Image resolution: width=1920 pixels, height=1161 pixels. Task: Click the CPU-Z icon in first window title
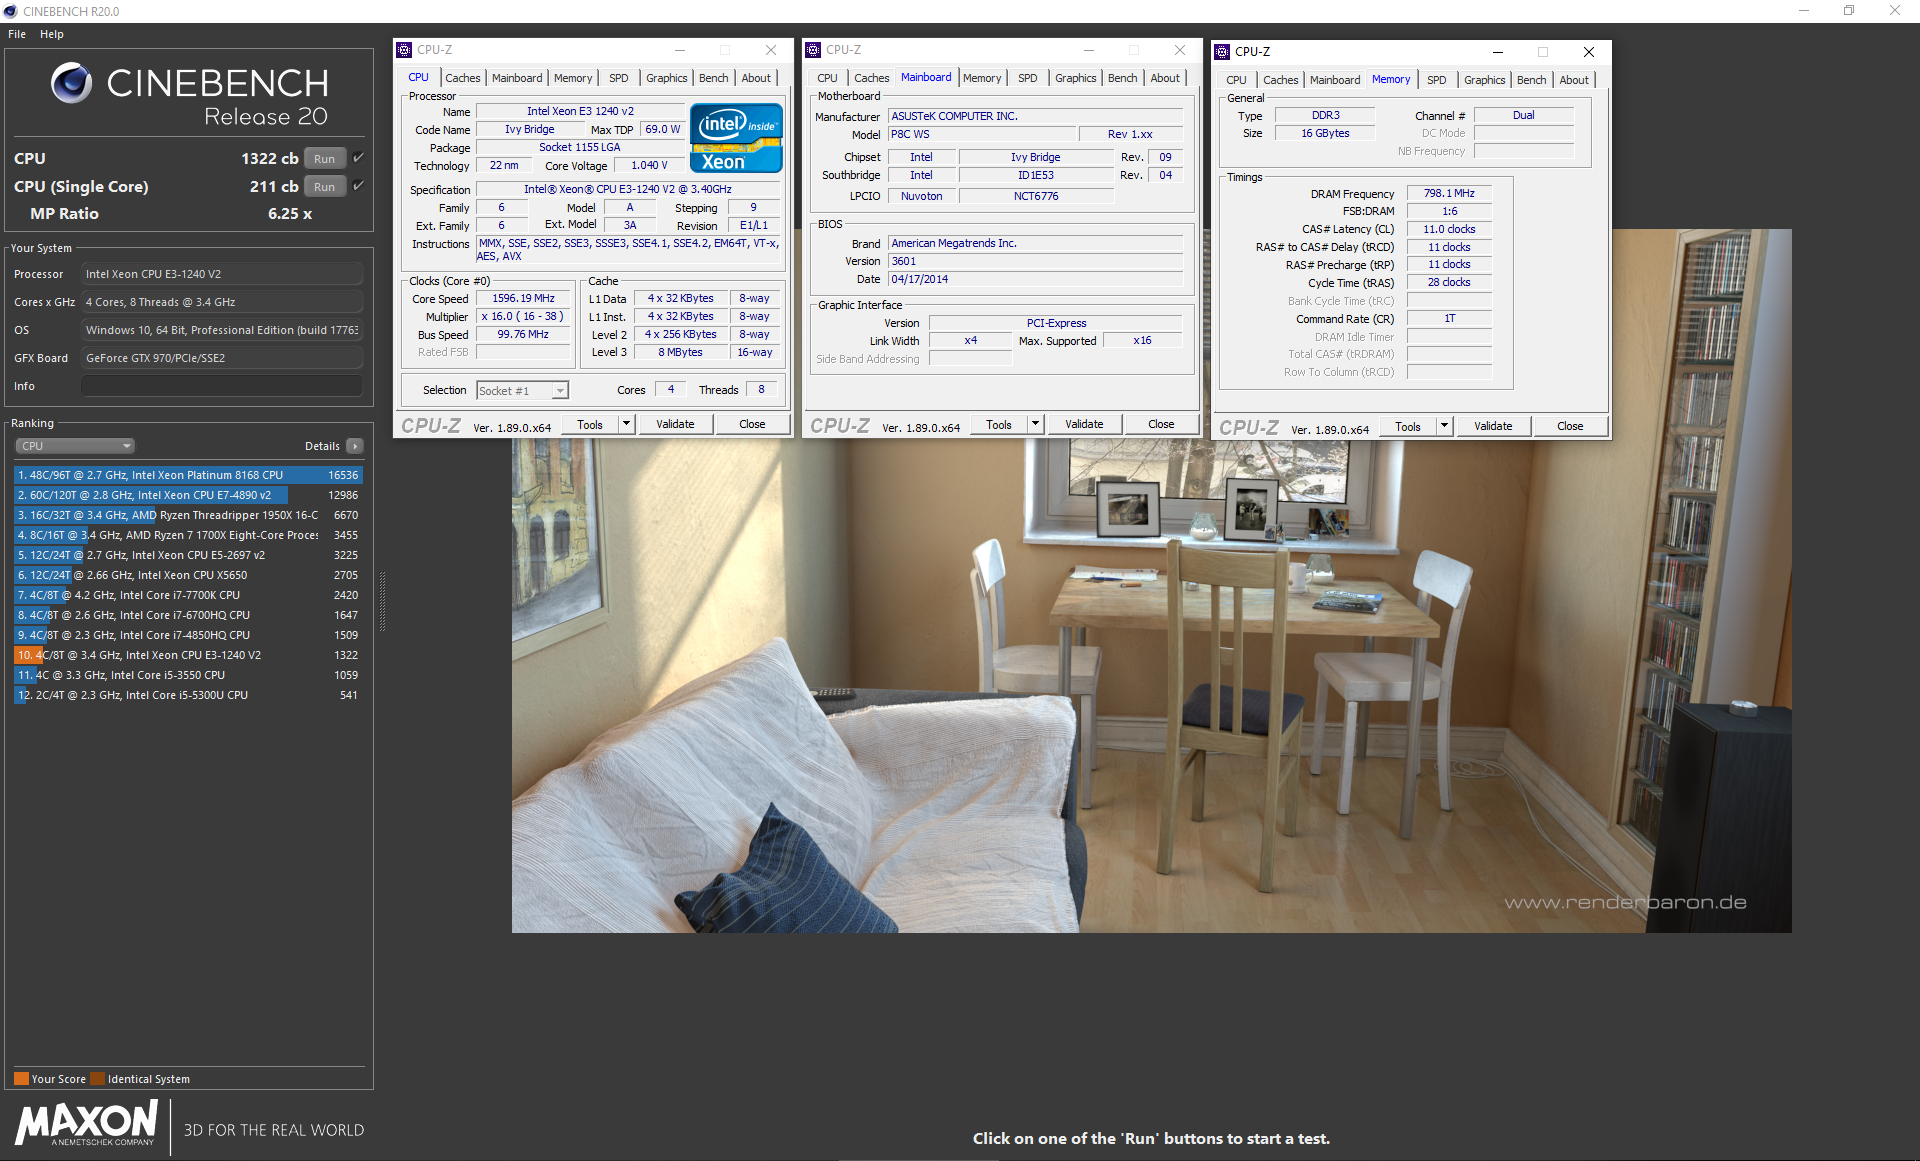(x=404, y=50)
